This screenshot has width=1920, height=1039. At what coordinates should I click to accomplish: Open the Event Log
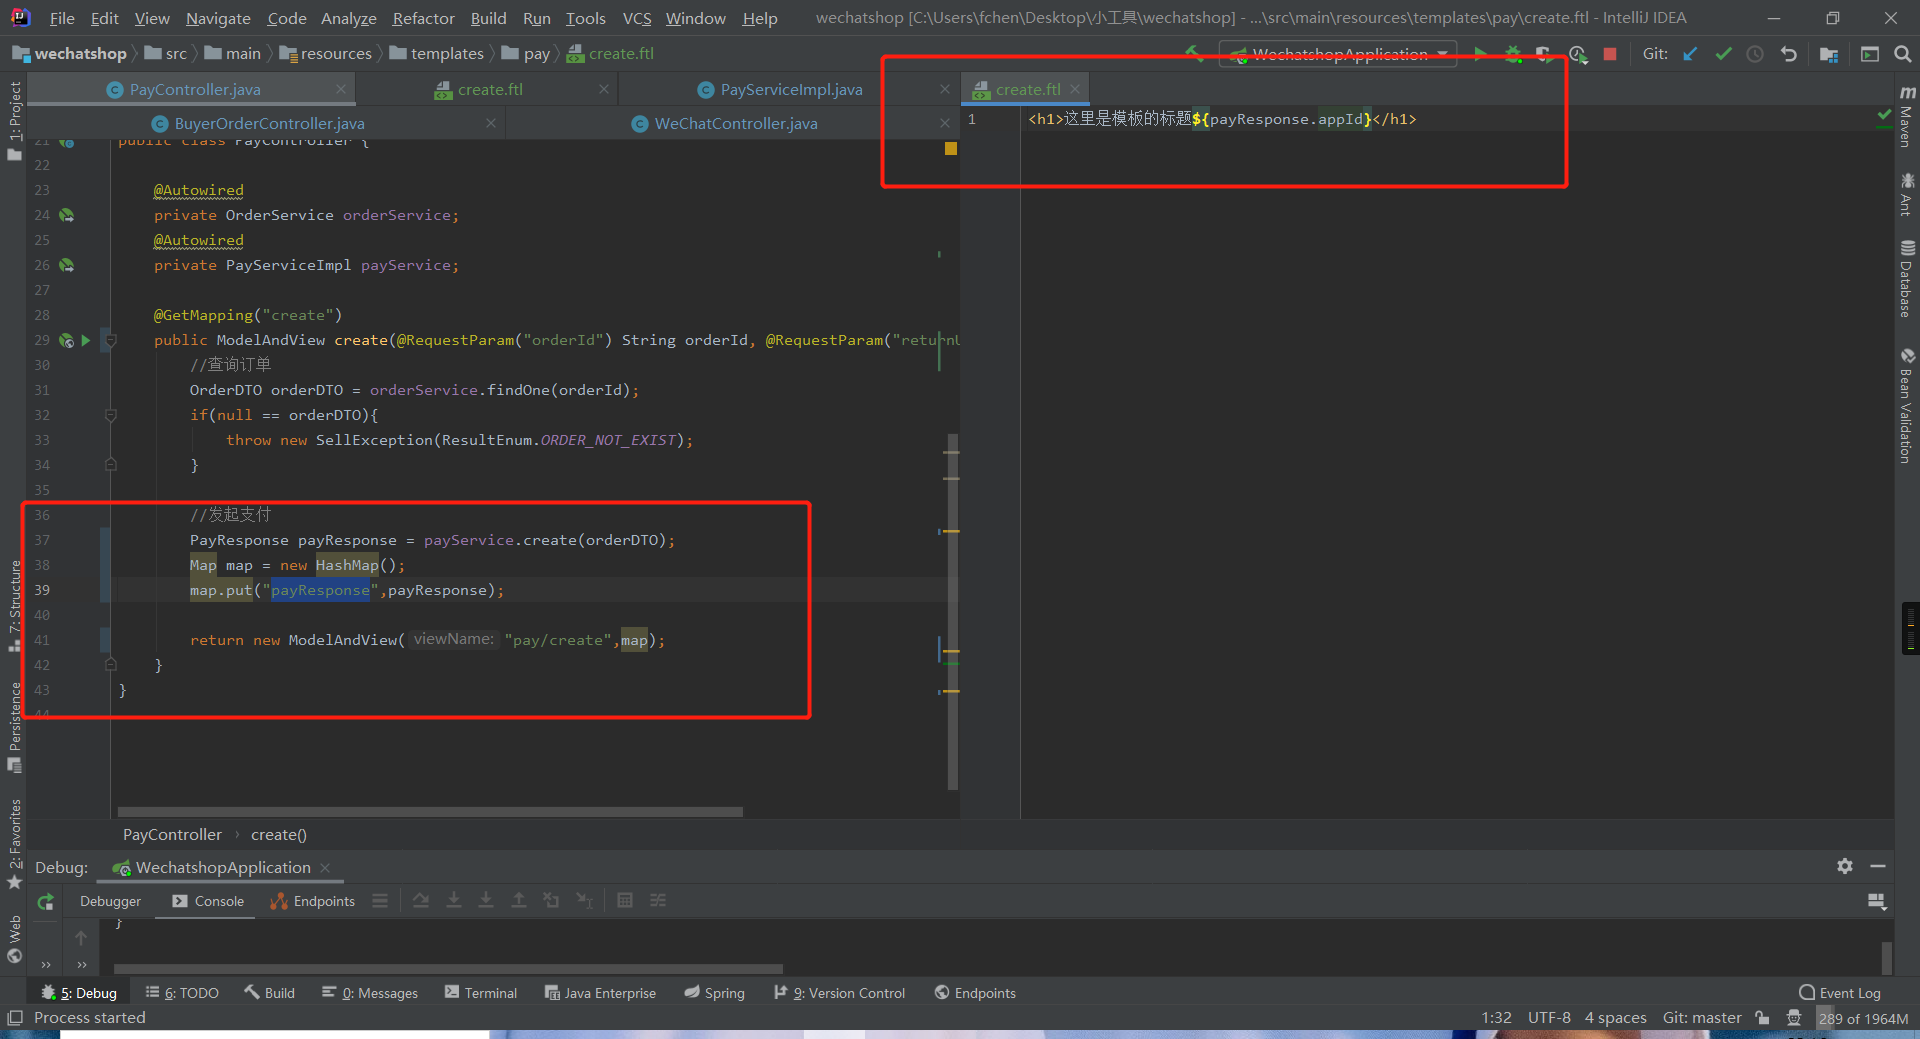pos(1849,992)
